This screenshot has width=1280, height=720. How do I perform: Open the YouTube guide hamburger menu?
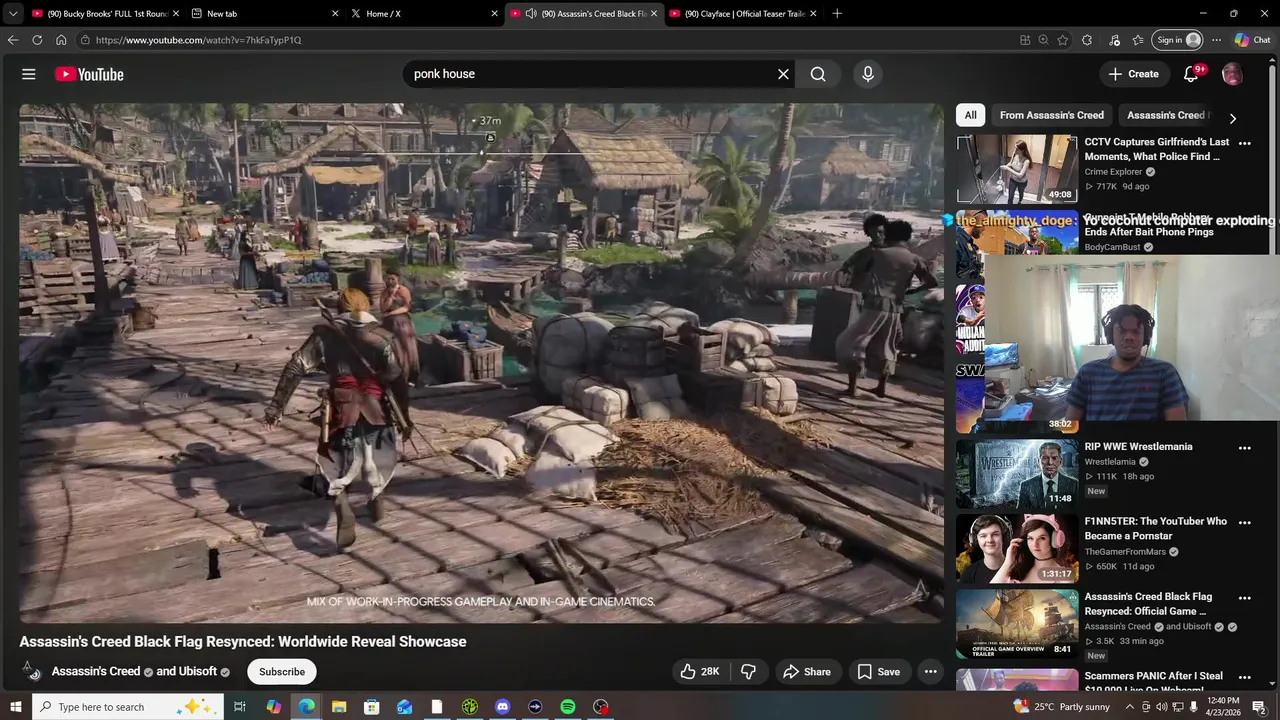click(29, 74)
